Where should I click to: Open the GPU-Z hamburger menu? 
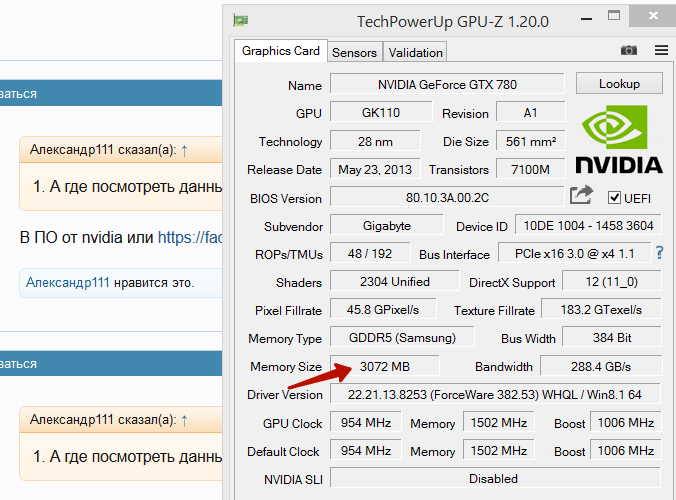[661, 50]
